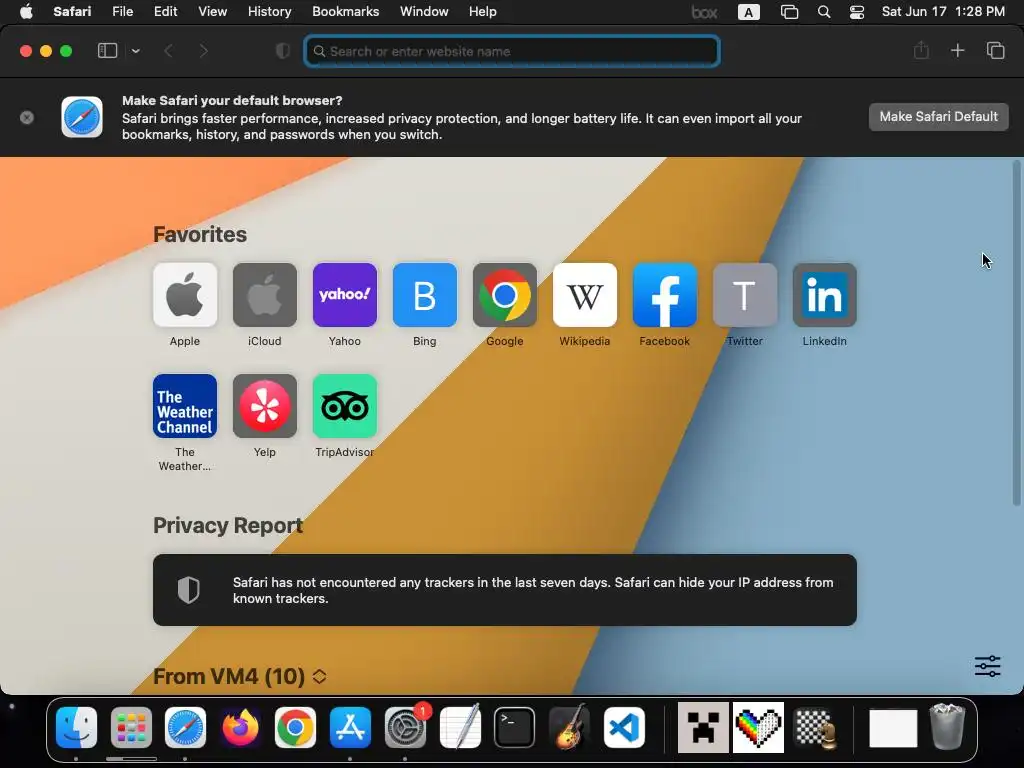The height and width of the screenshot is (768, 1024).
Task: Open the Yahoo favorite
Action: pyautogui.click(x=345, y=295)
